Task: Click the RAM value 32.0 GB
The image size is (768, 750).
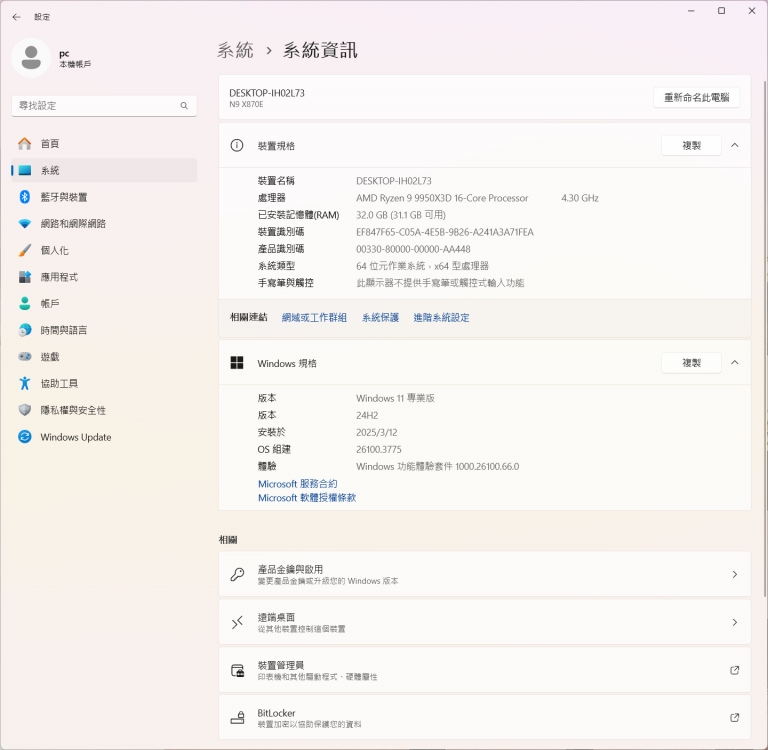Action: [401, 215]
